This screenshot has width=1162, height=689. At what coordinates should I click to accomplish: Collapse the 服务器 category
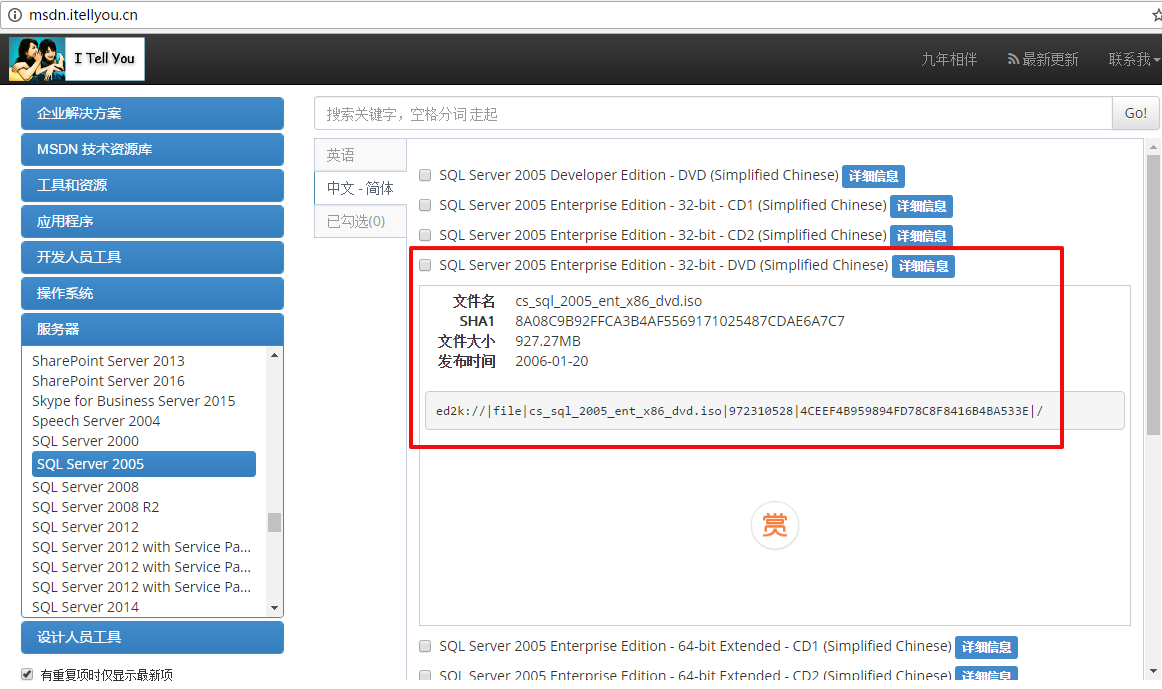(153, 329)
